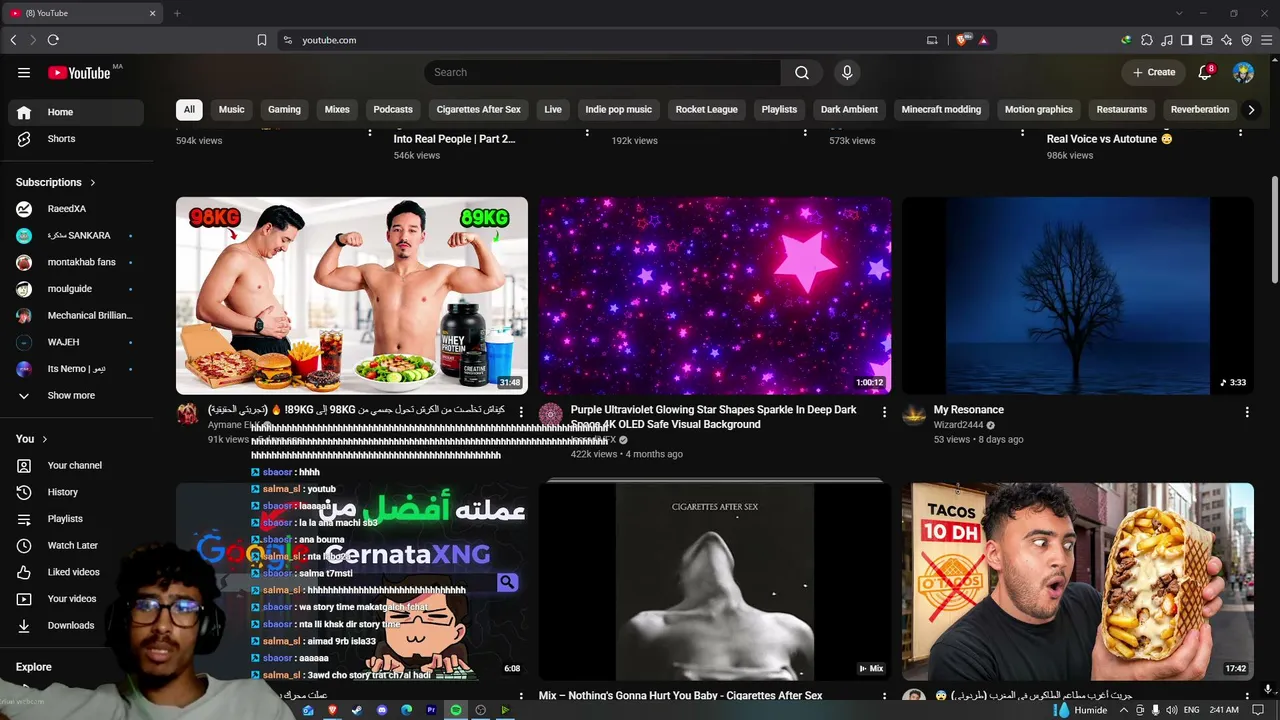The image size is (1280, 720).
Task: Open the account avatar menu
Action: click(1244, 72)
